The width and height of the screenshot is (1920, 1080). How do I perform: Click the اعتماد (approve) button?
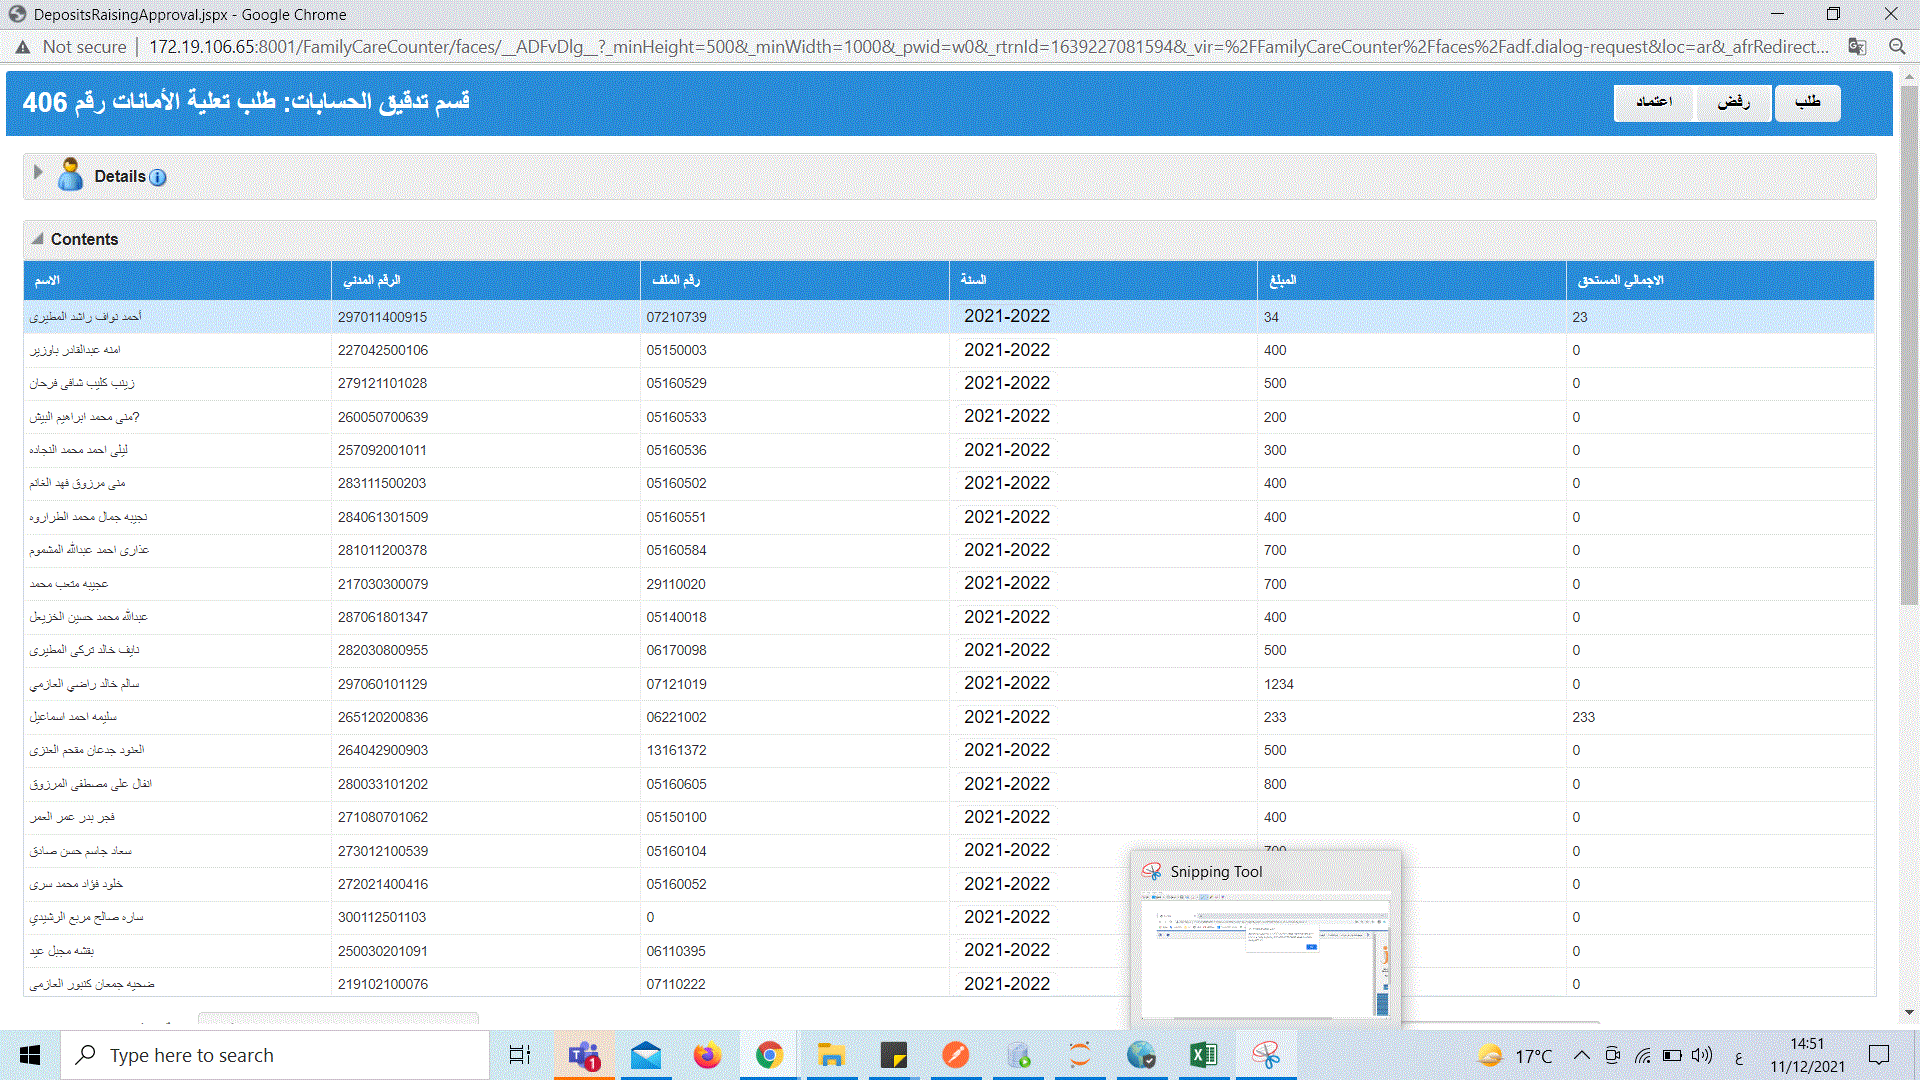[x=1654, y=102]
